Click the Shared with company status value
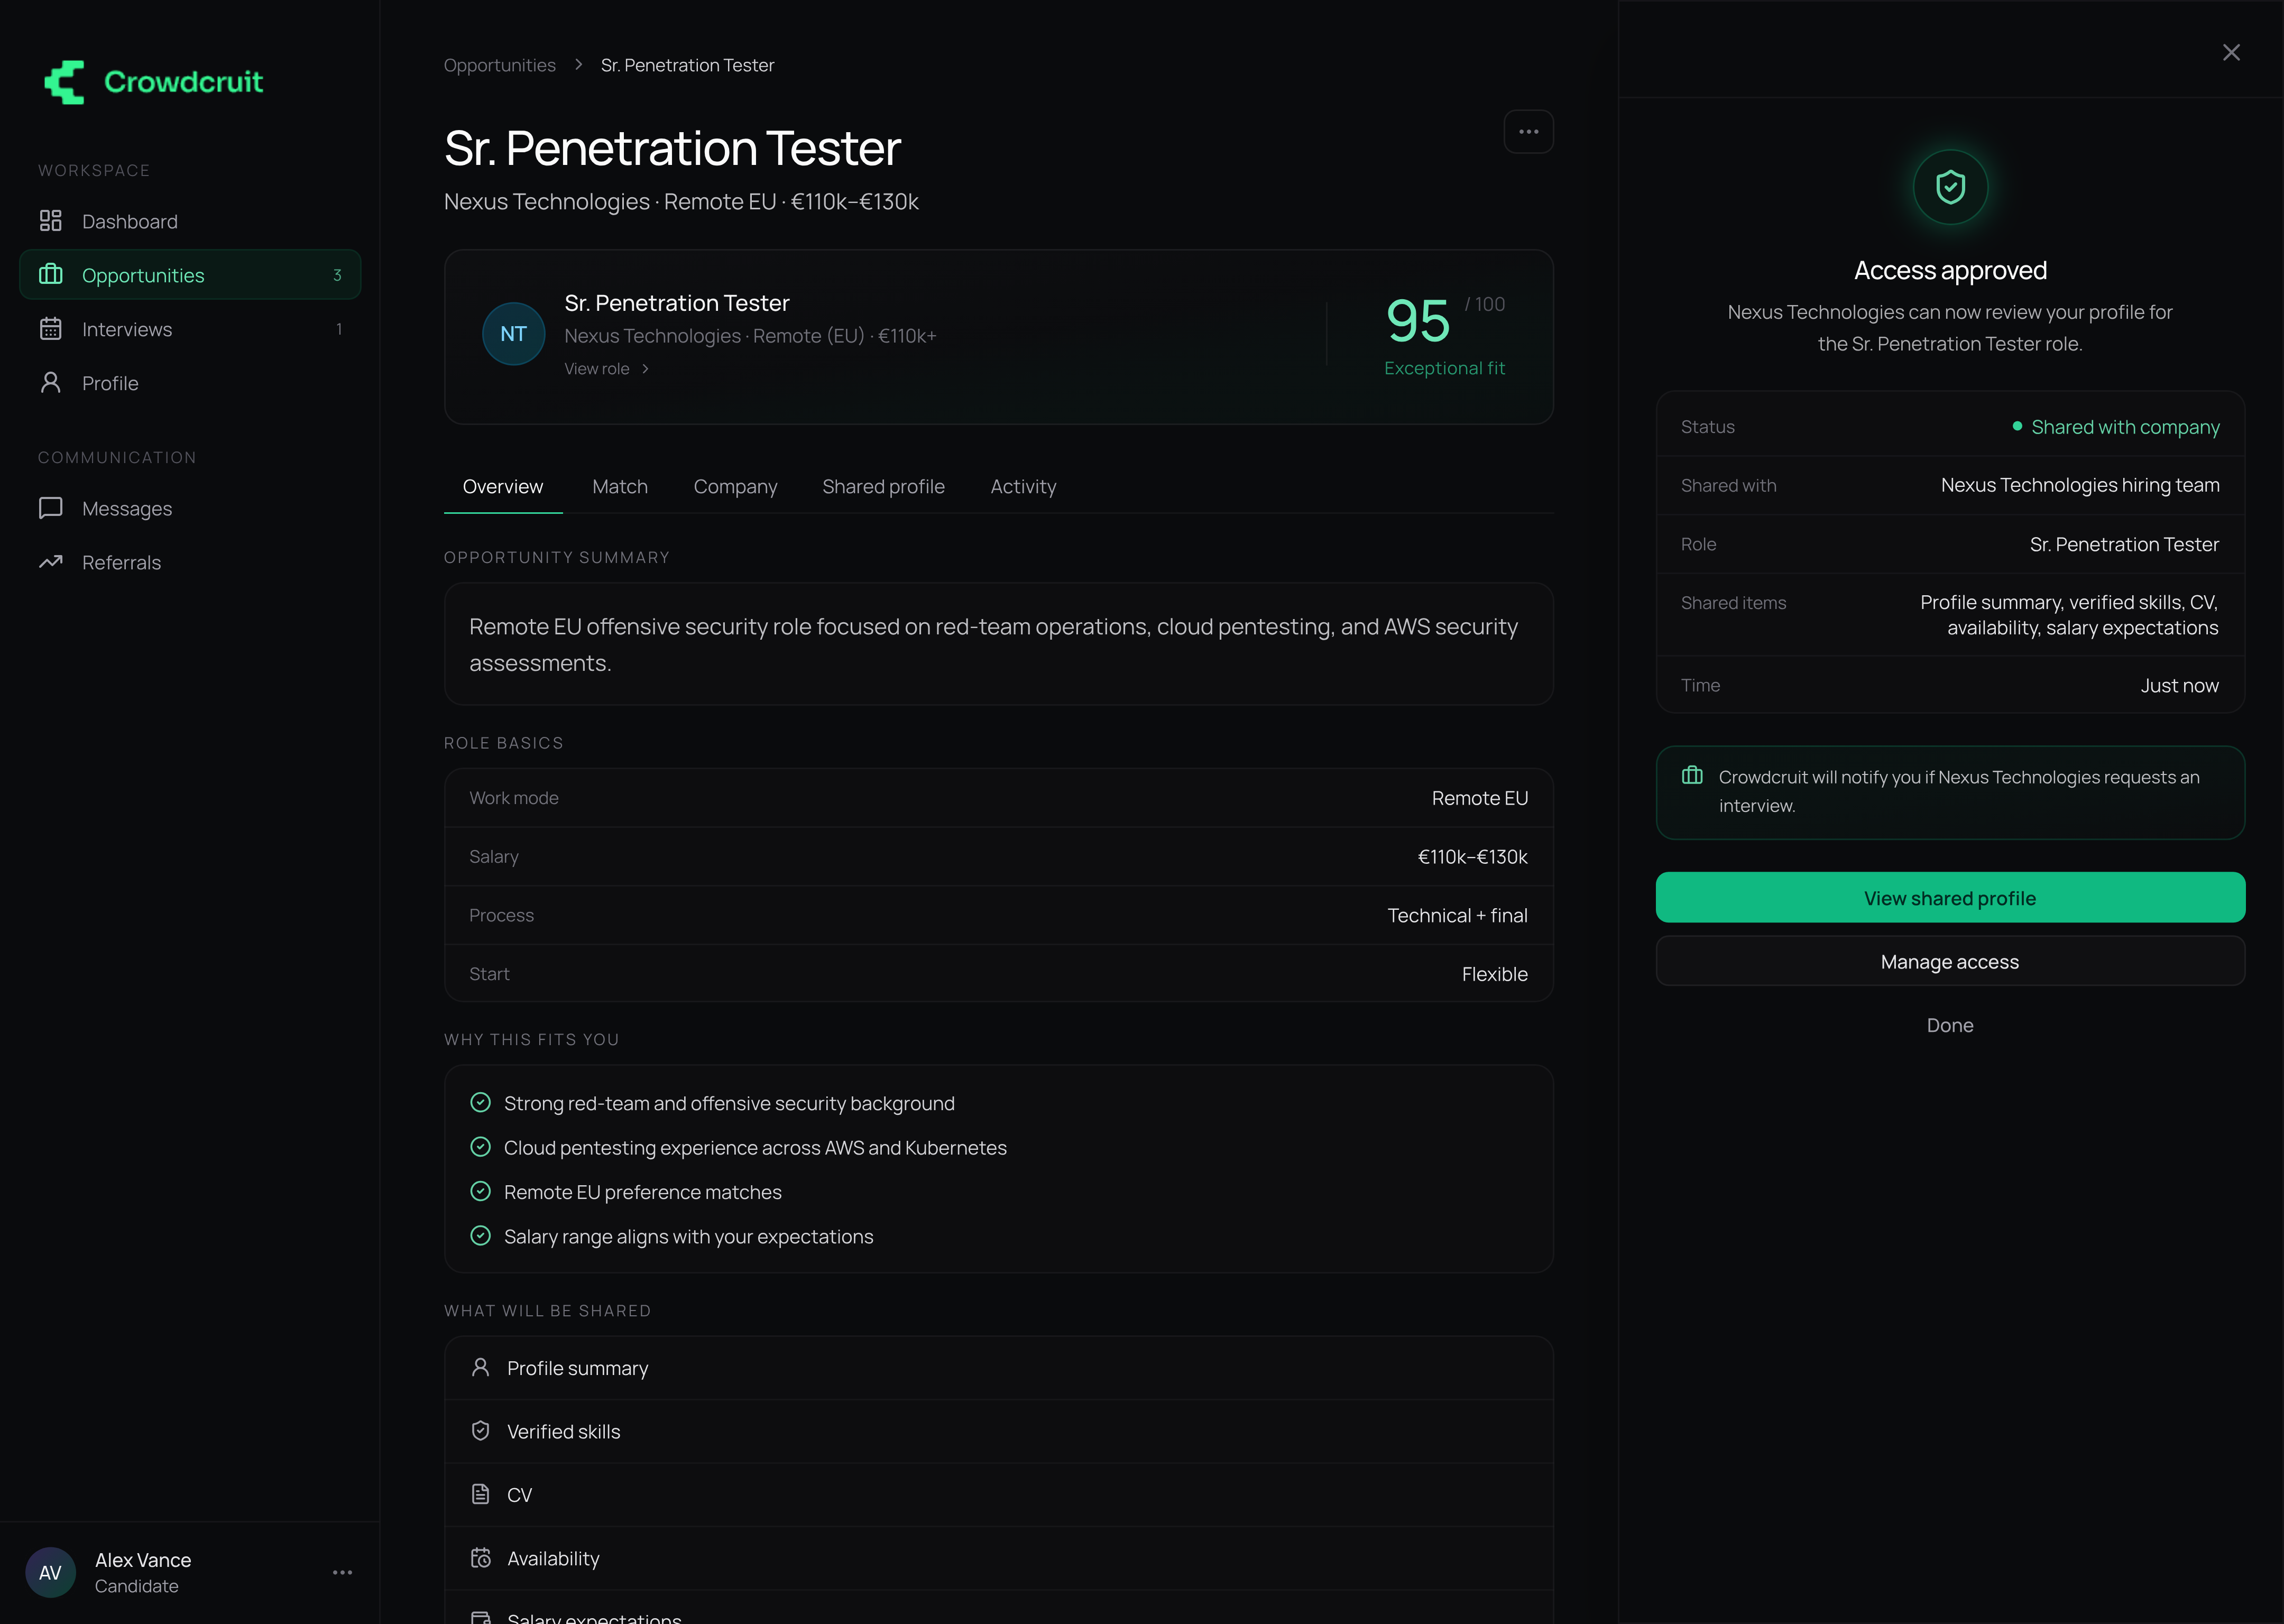The height and width of the screenshot is (1624, 2284). coord(2125,427)
